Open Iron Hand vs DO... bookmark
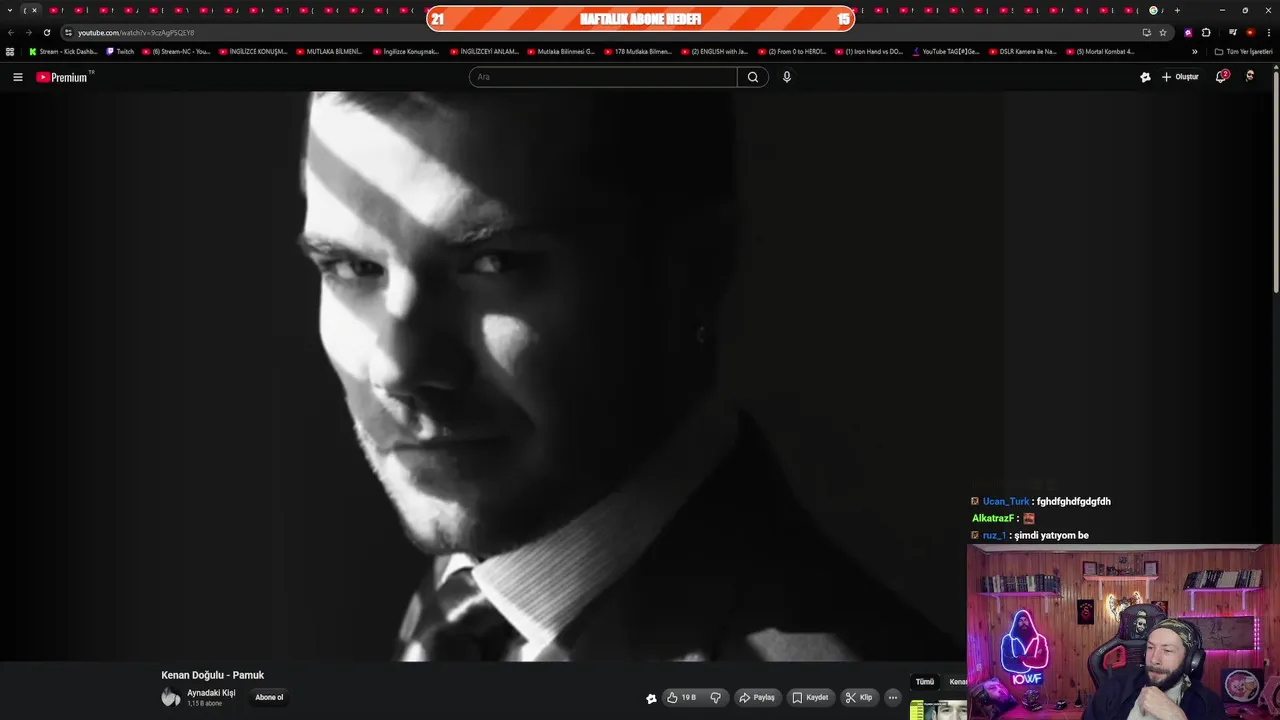 tap(869, 51)
